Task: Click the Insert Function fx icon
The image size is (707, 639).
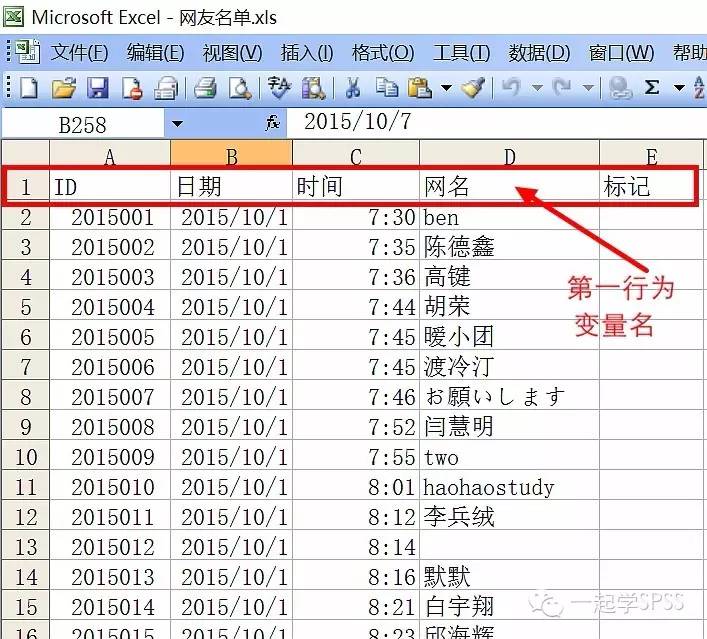Action: point(272,123)
